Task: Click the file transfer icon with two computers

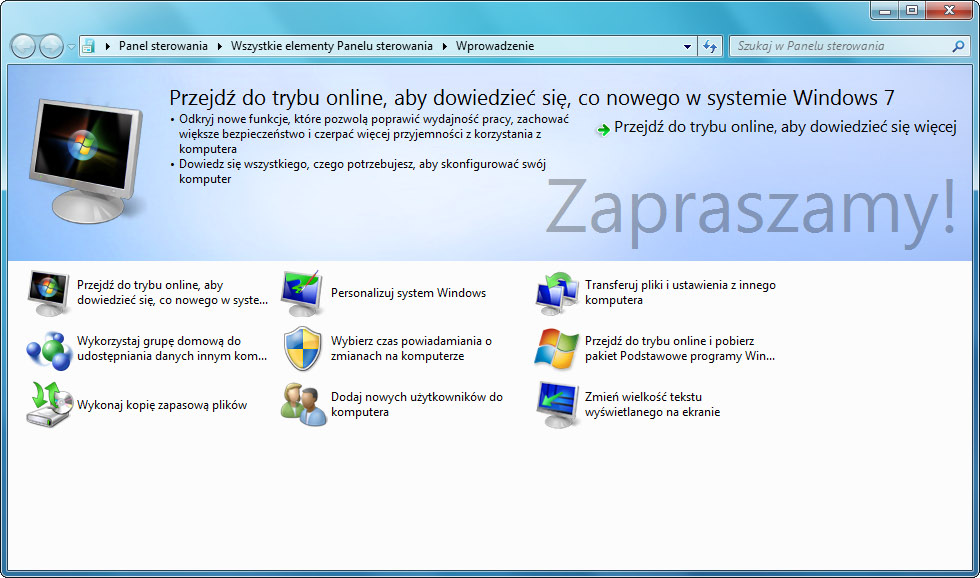Action: pos(556,292)
